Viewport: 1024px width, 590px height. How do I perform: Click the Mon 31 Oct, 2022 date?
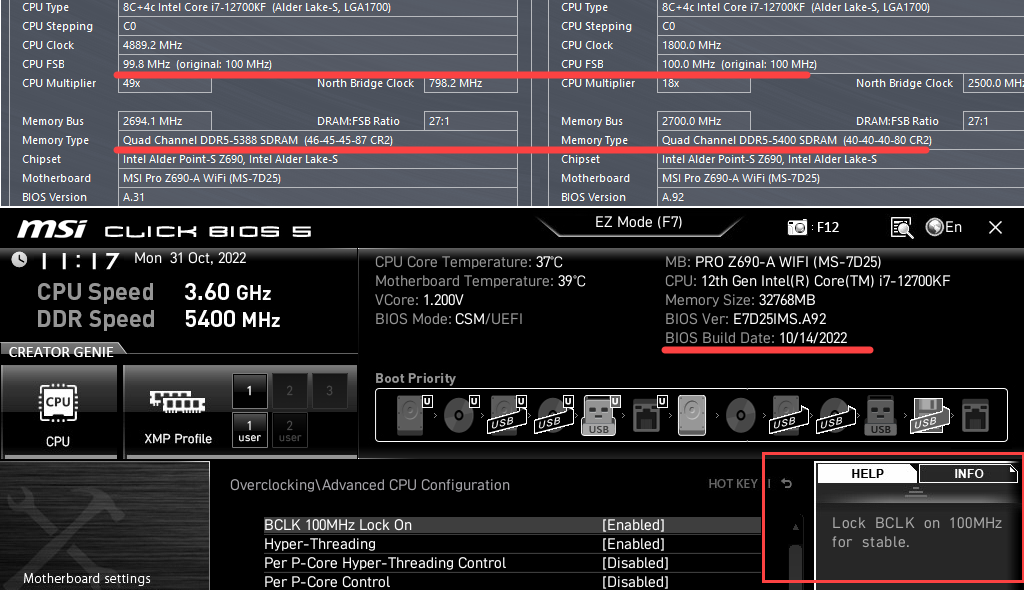point(190,258)
